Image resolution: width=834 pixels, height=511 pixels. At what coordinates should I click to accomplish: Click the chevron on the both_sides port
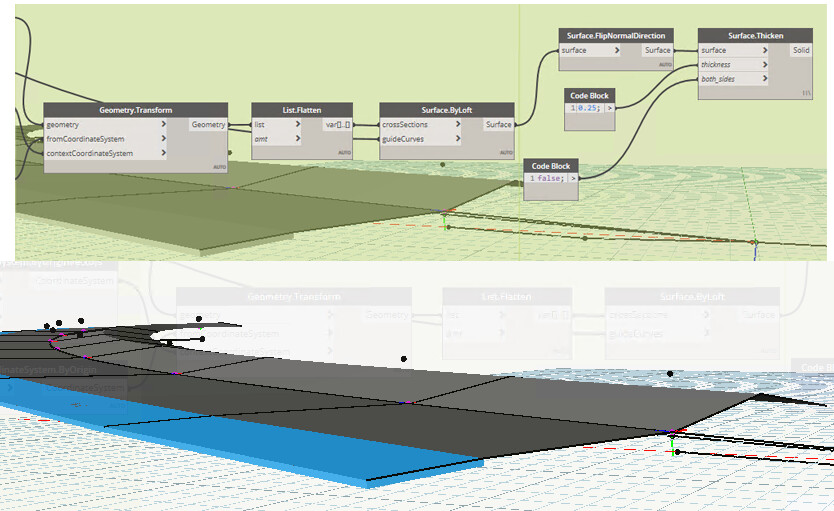(765, 79)
